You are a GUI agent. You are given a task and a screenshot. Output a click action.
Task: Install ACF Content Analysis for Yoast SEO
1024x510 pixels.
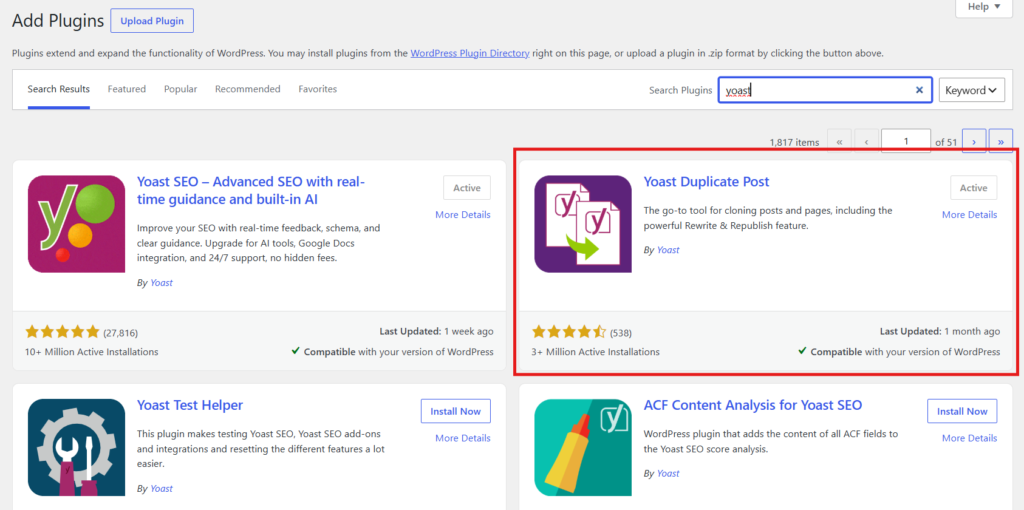tap(962, 411)
